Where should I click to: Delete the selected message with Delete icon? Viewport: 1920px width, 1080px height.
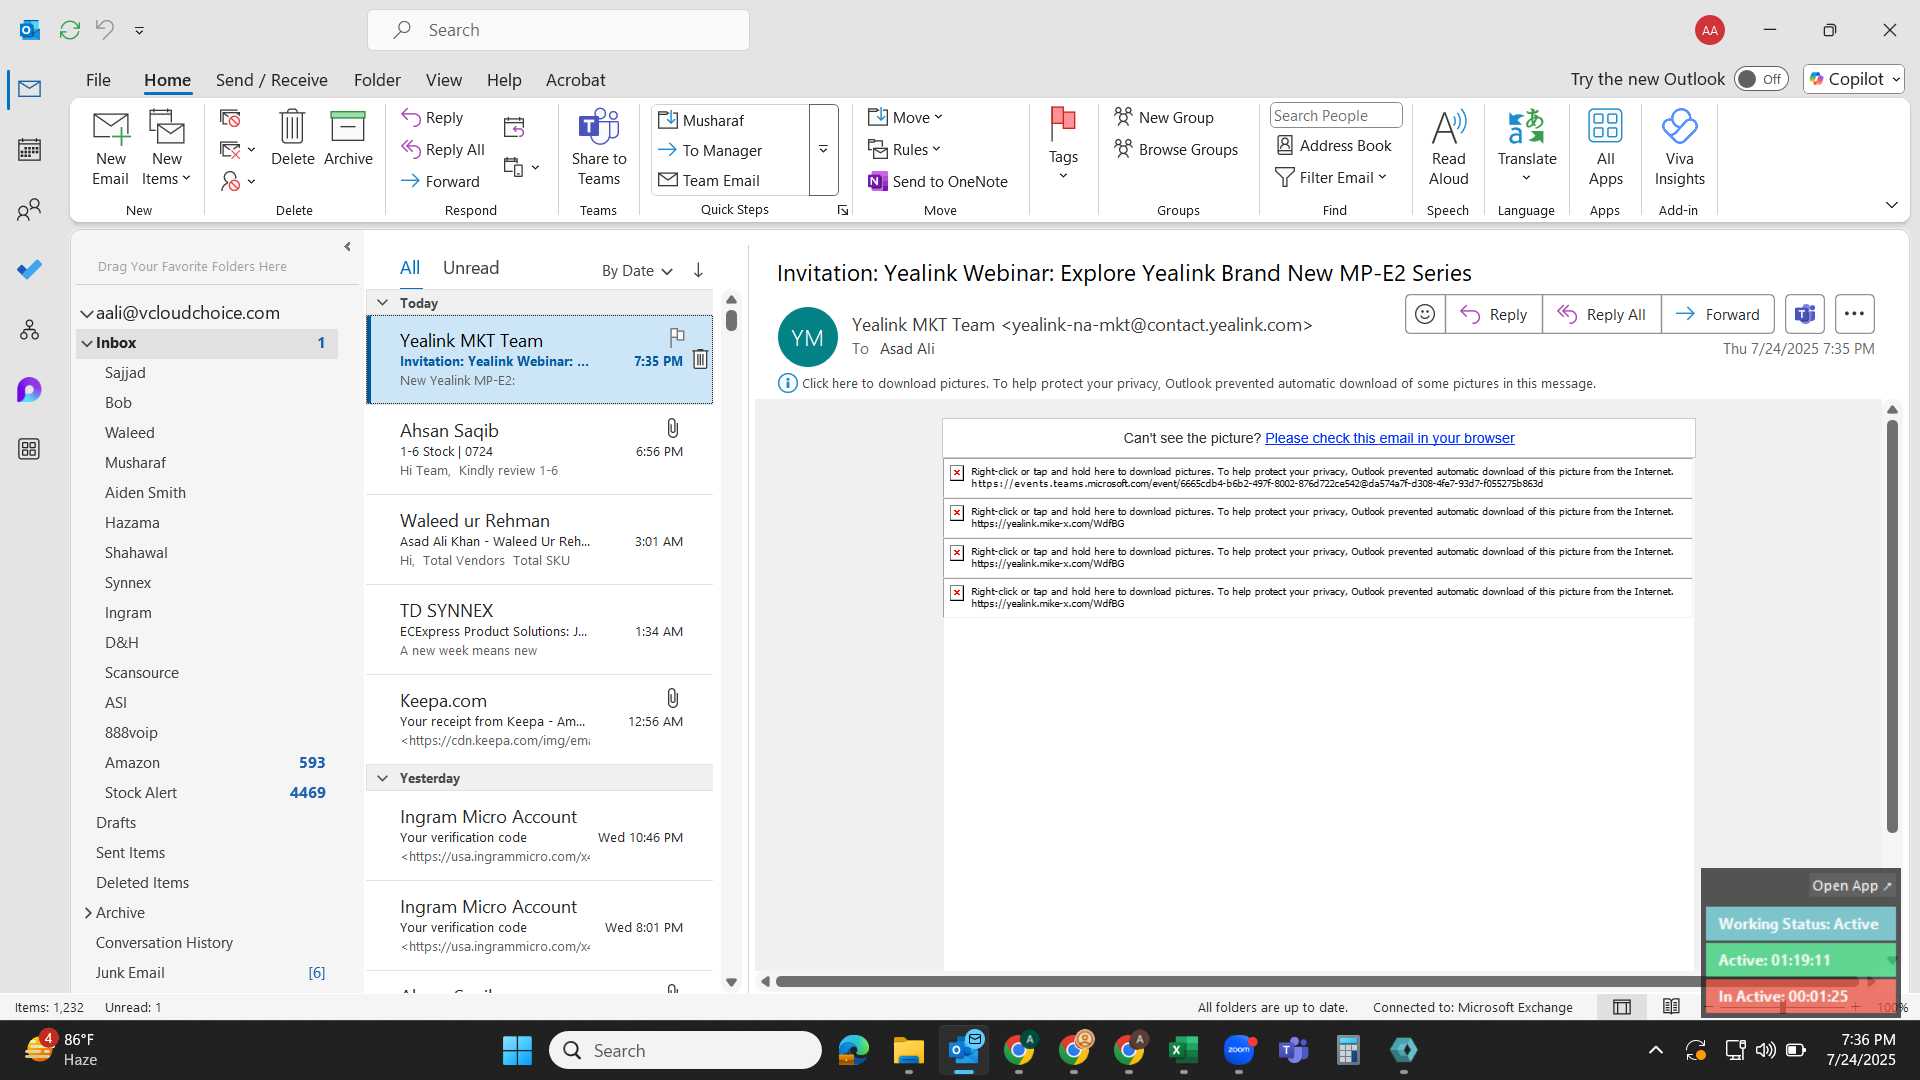[292, 138]
